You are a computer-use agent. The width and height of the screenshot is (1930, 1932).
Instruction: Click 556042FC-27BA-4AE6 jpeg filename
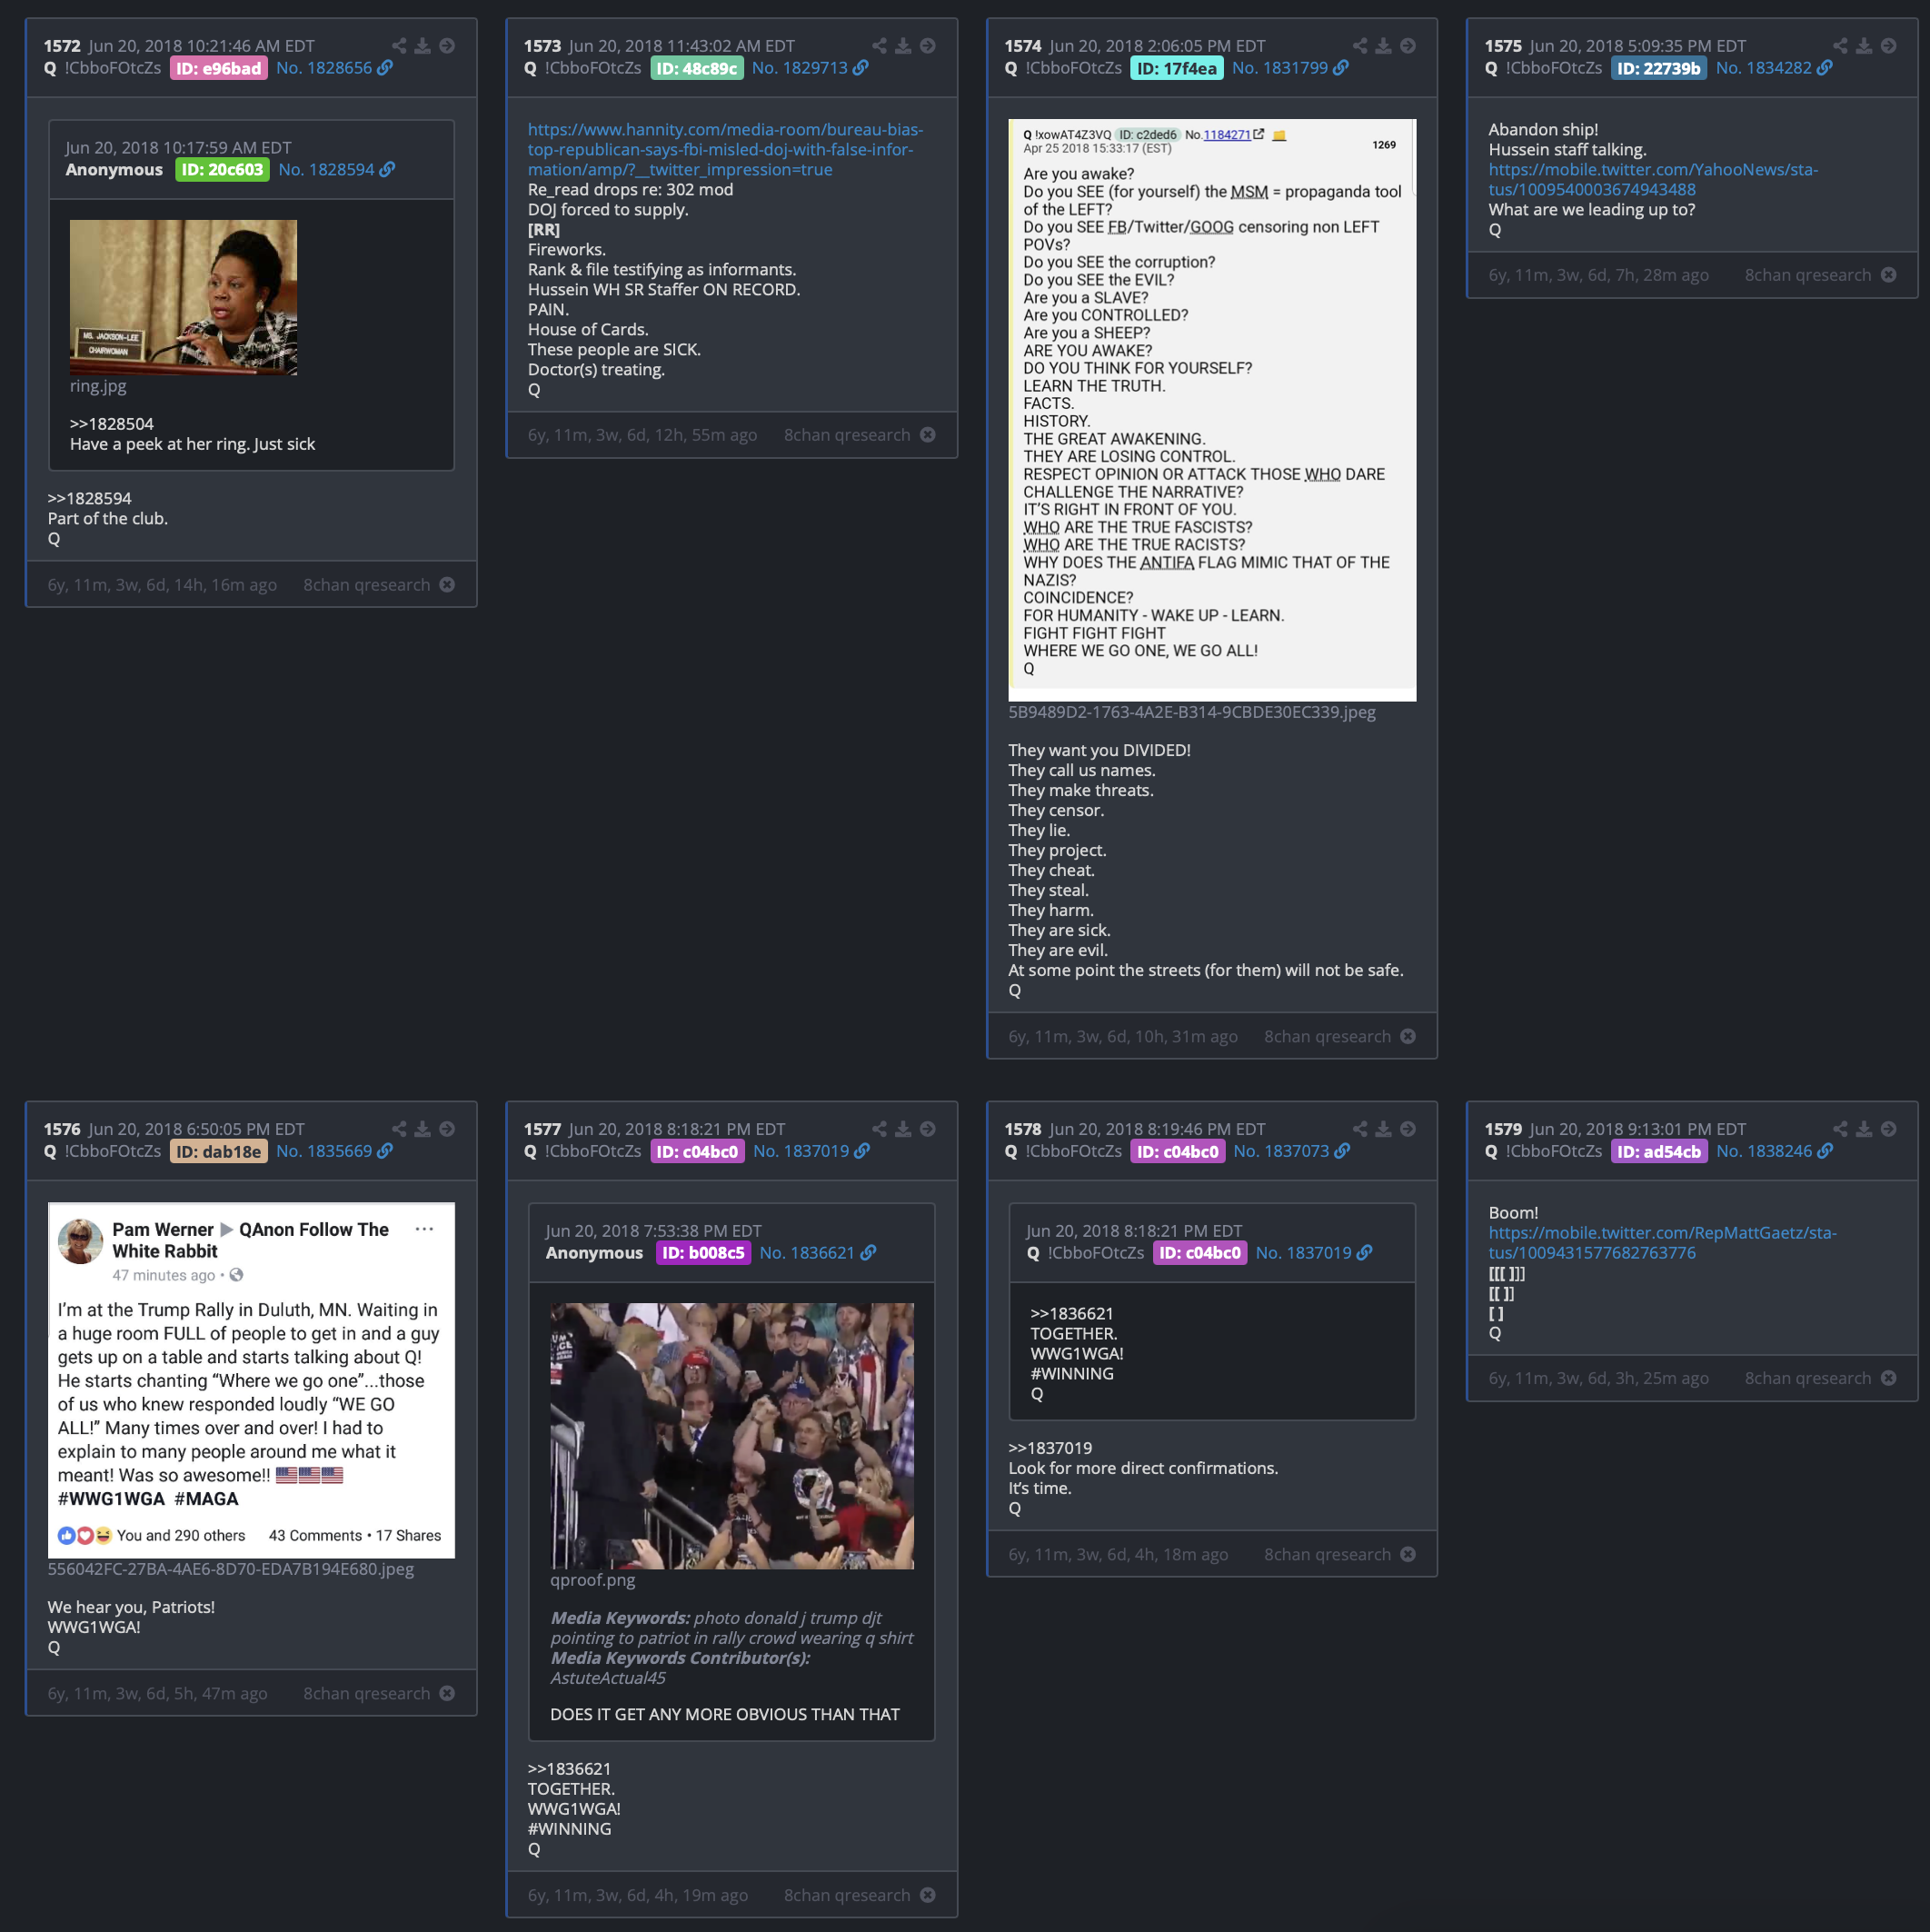[230, 1569]
